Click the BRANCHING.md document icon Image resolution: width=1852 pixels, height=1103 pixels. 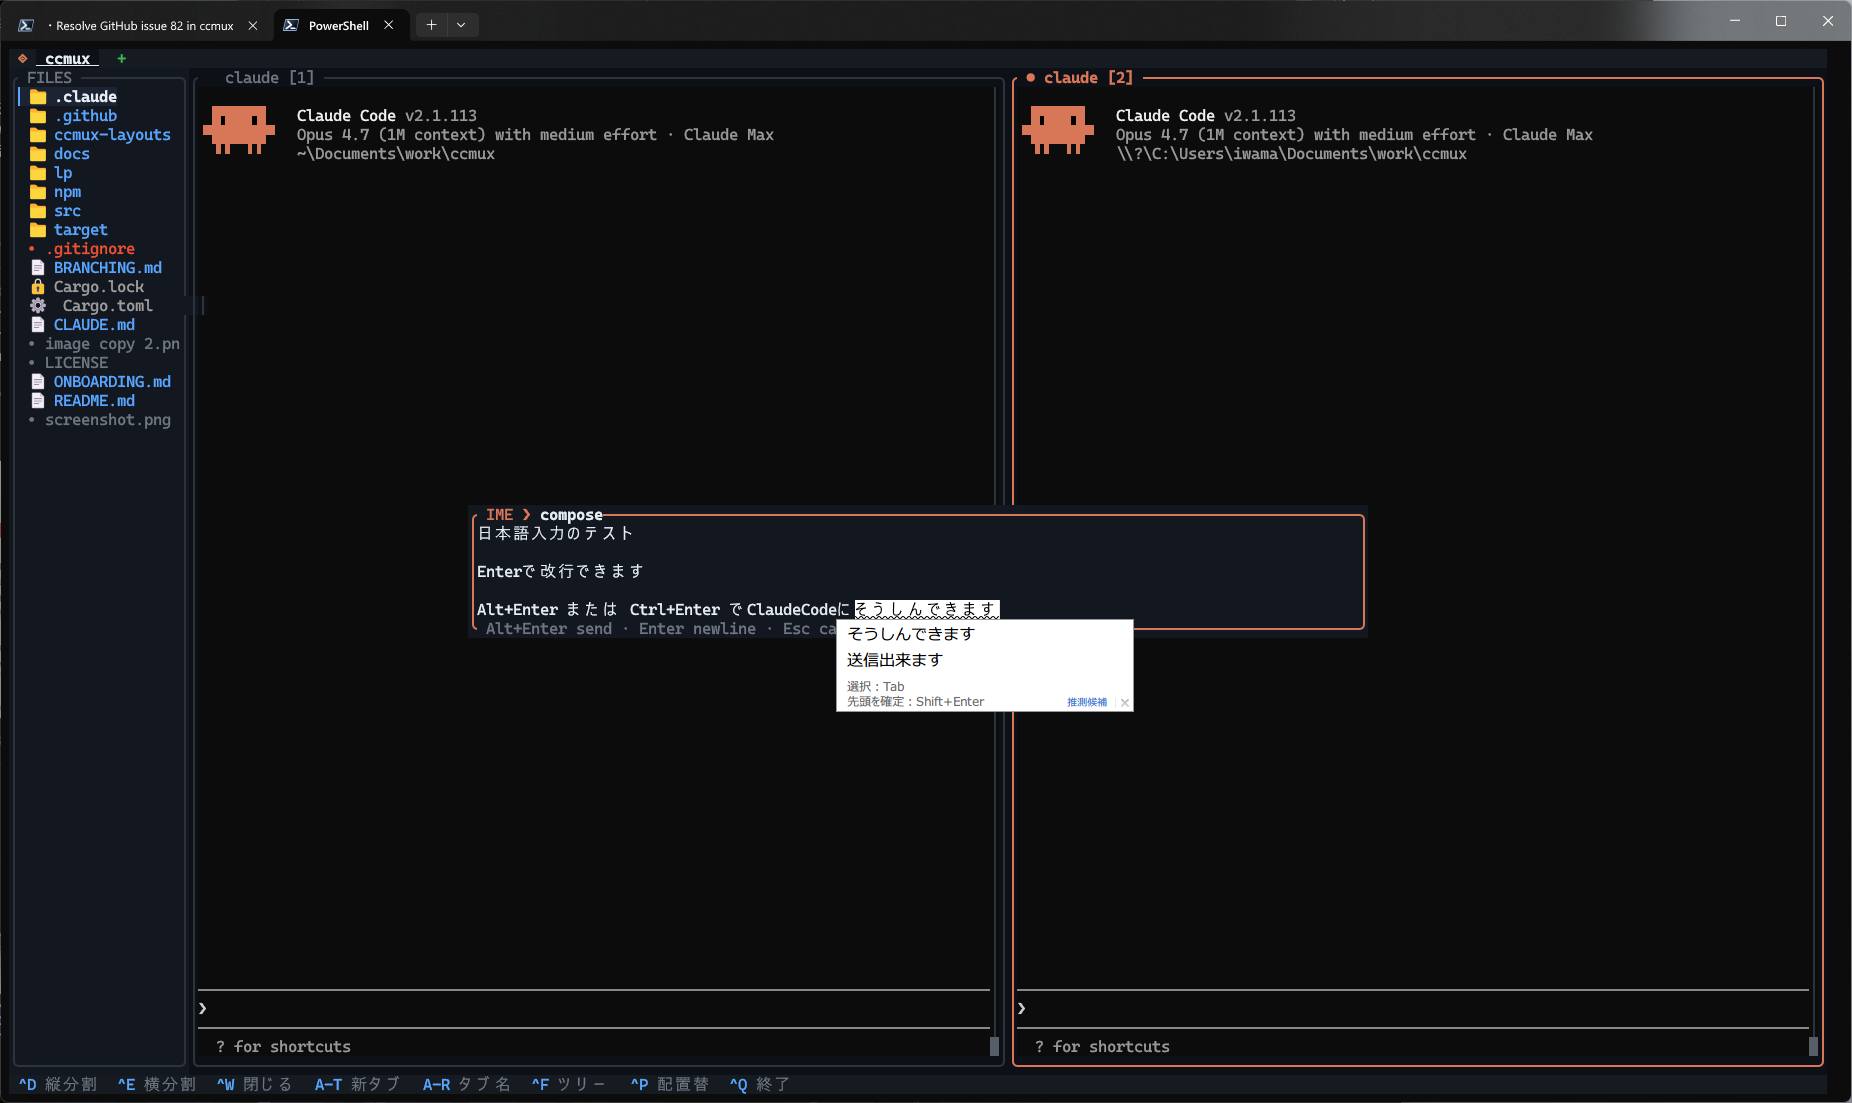point(38,268)
